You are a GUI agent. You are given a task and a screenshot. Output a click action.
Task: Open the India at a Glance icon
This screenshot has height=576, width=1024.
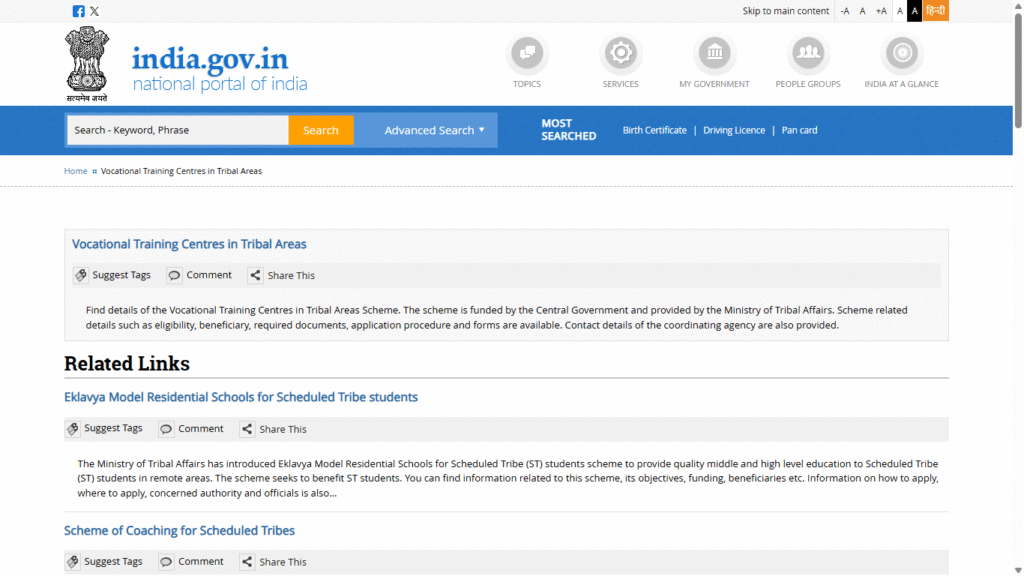[901, 53]
